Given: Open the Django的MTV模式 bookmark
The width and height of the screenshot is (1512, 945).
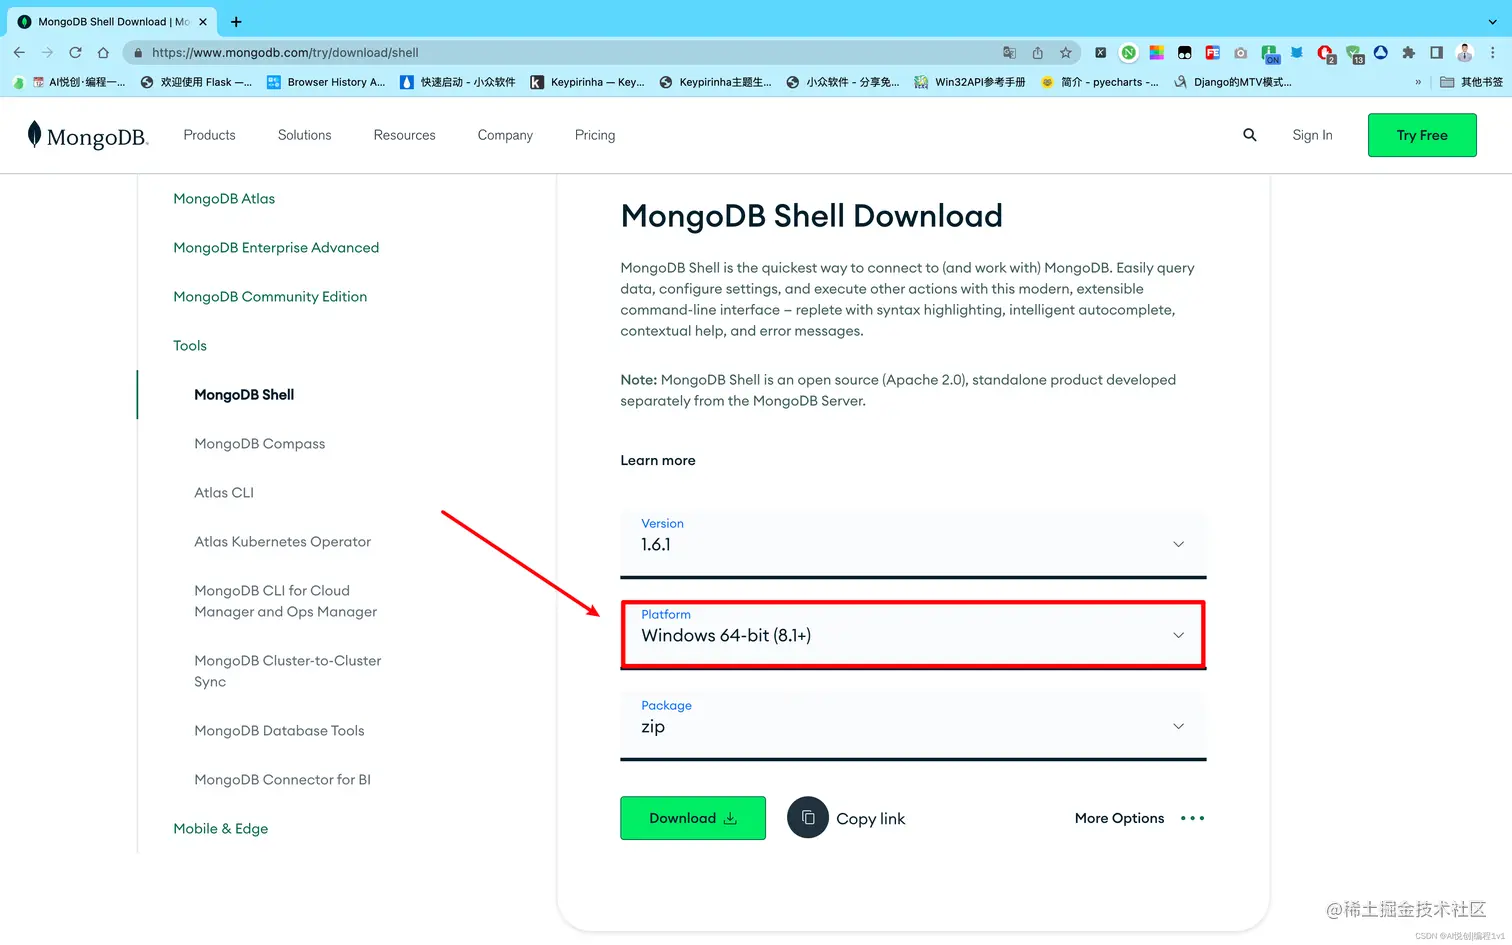Looking at the screenshot, I should (1233, 82).
